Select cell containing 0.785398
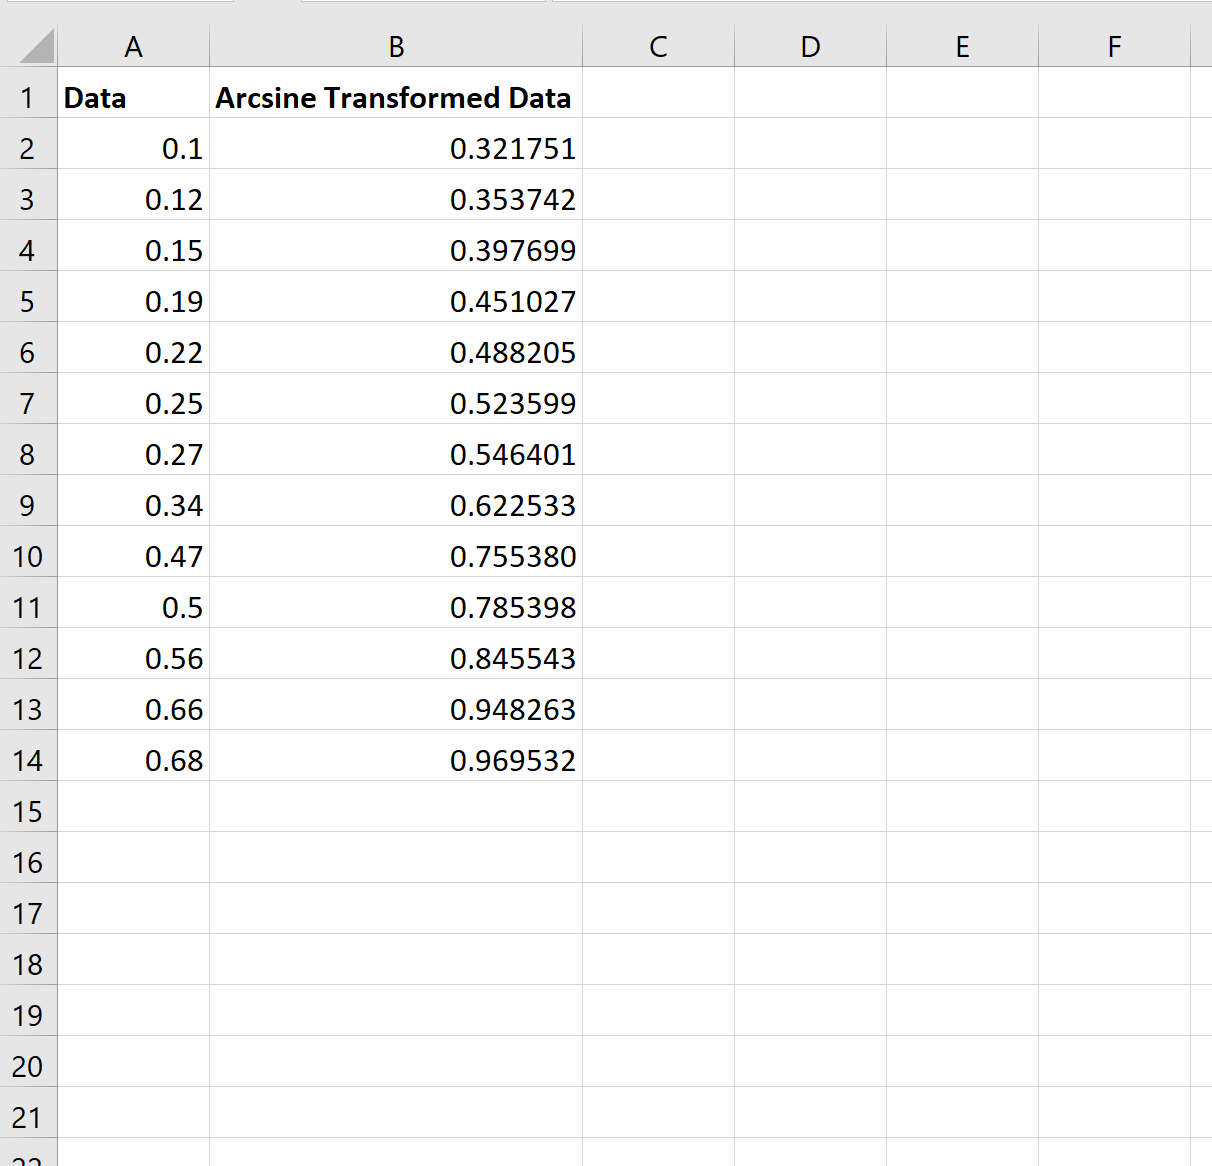1212x1166 pixels. 396,607
